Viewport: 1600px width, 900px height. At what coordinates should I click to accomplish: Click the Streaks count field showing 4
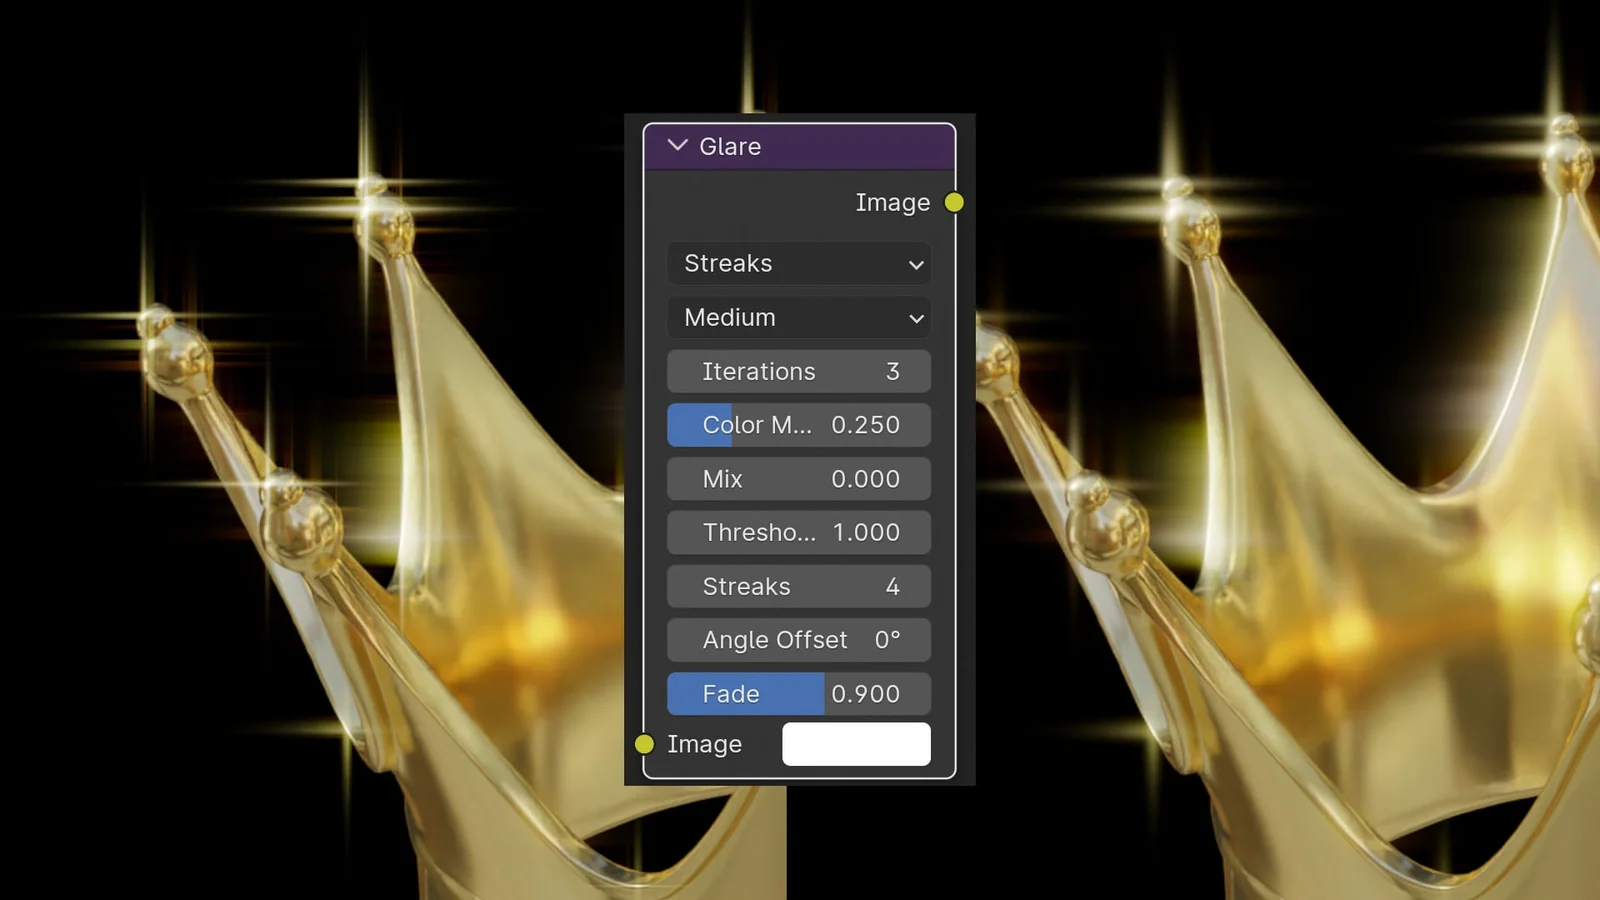799,587
